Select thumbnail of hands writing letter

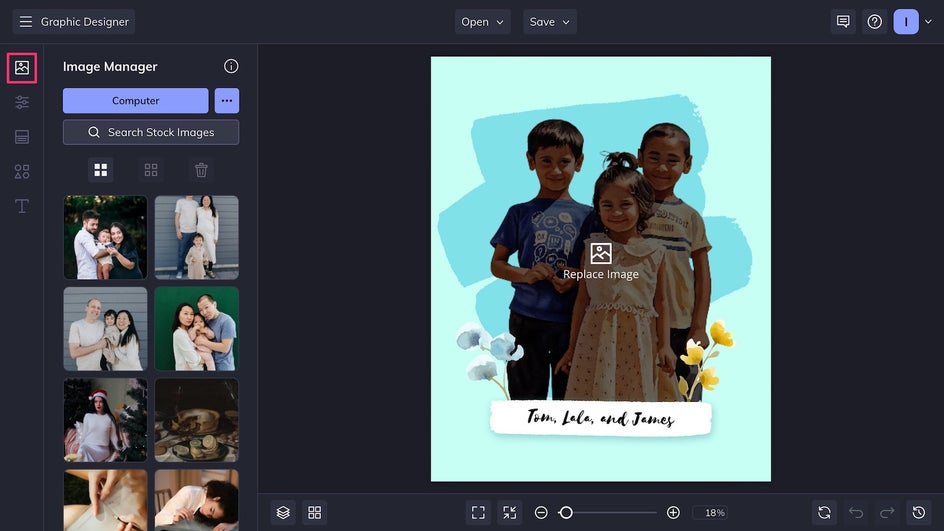(105, 500)
